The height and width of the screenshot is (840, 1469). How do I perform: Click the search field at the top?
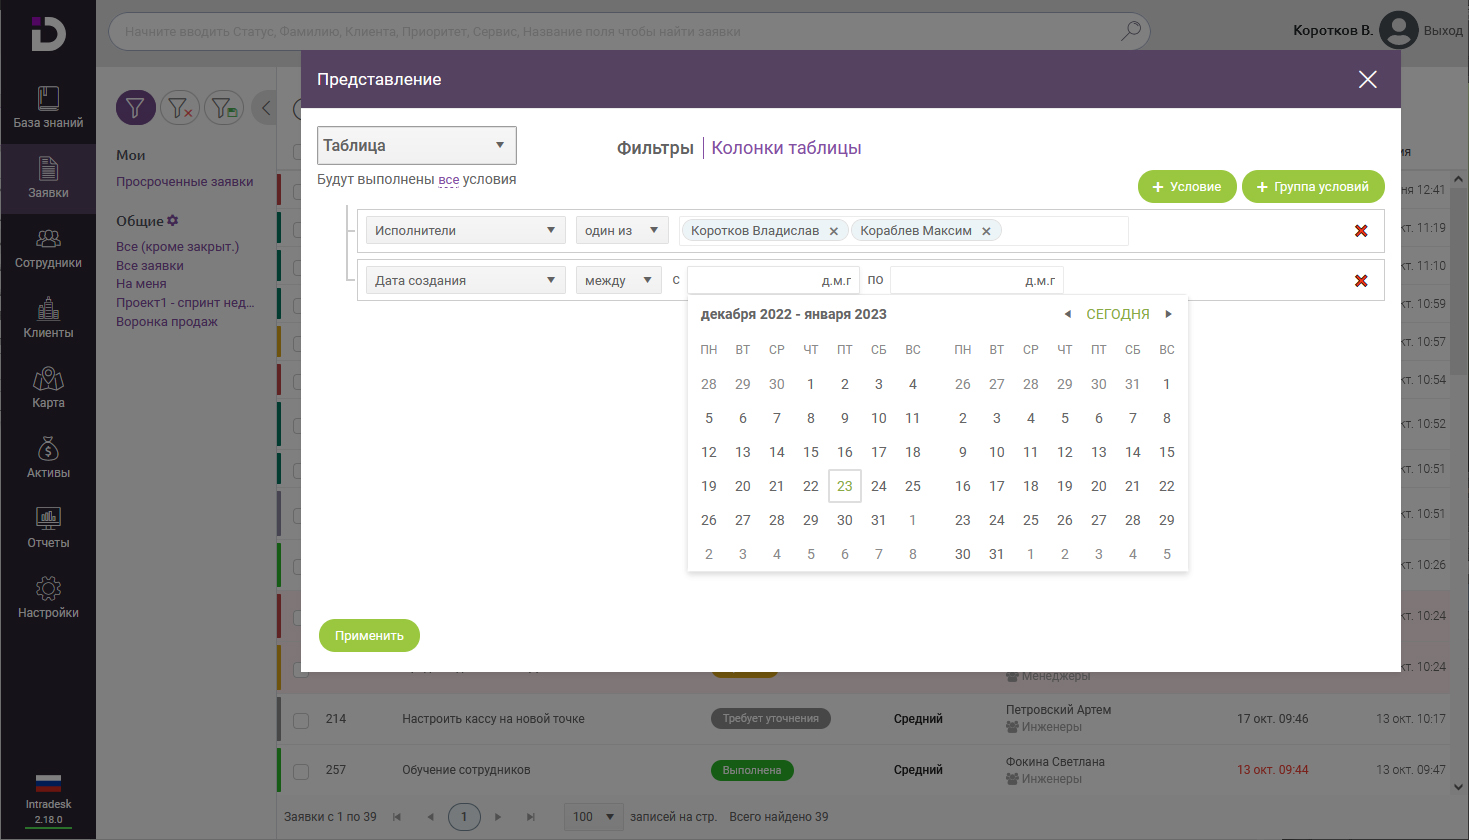coord(600,31)
